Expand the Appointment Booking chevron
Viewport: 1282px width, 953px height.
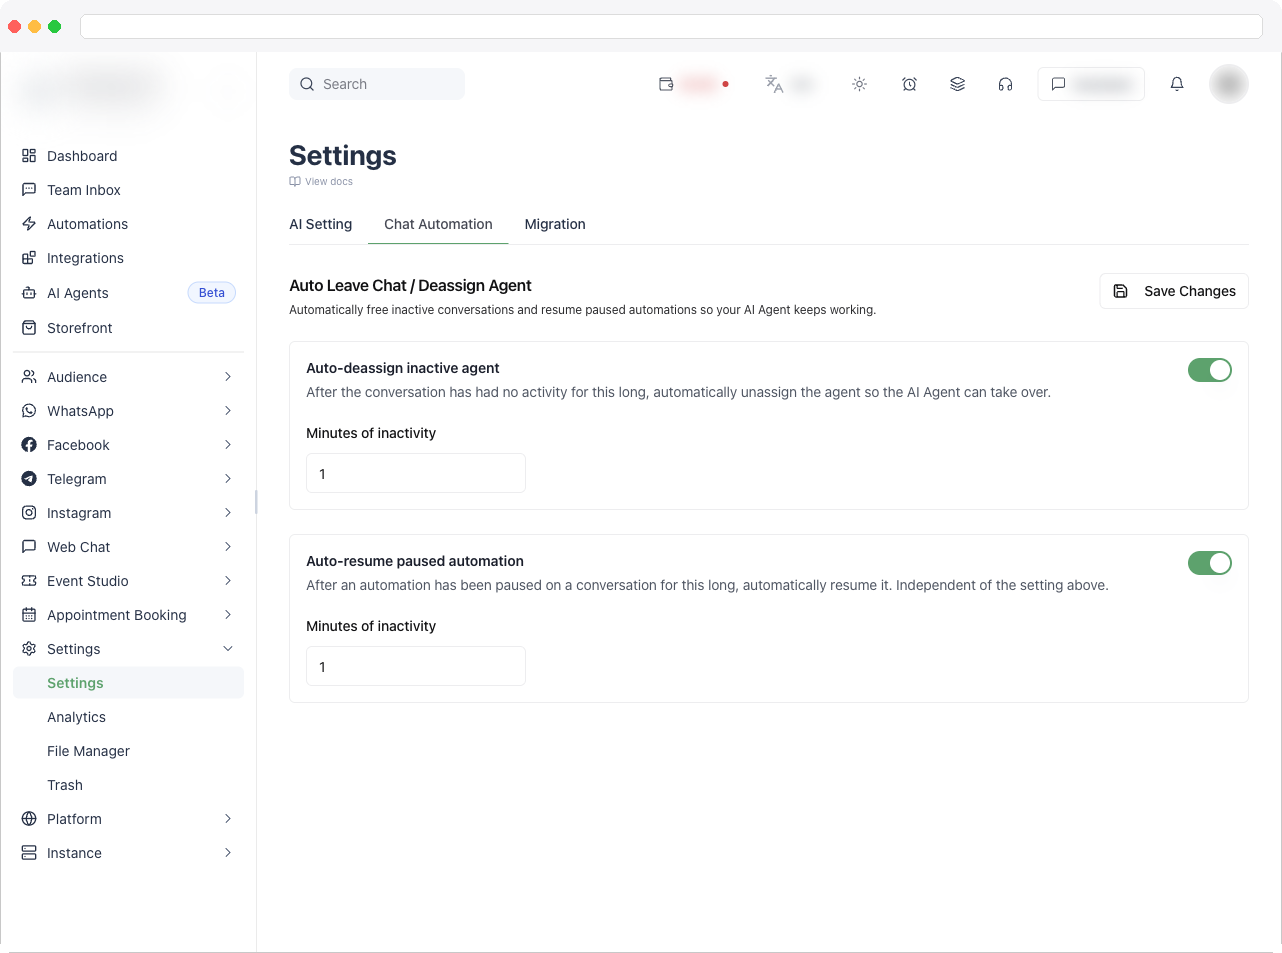point(228,615)
